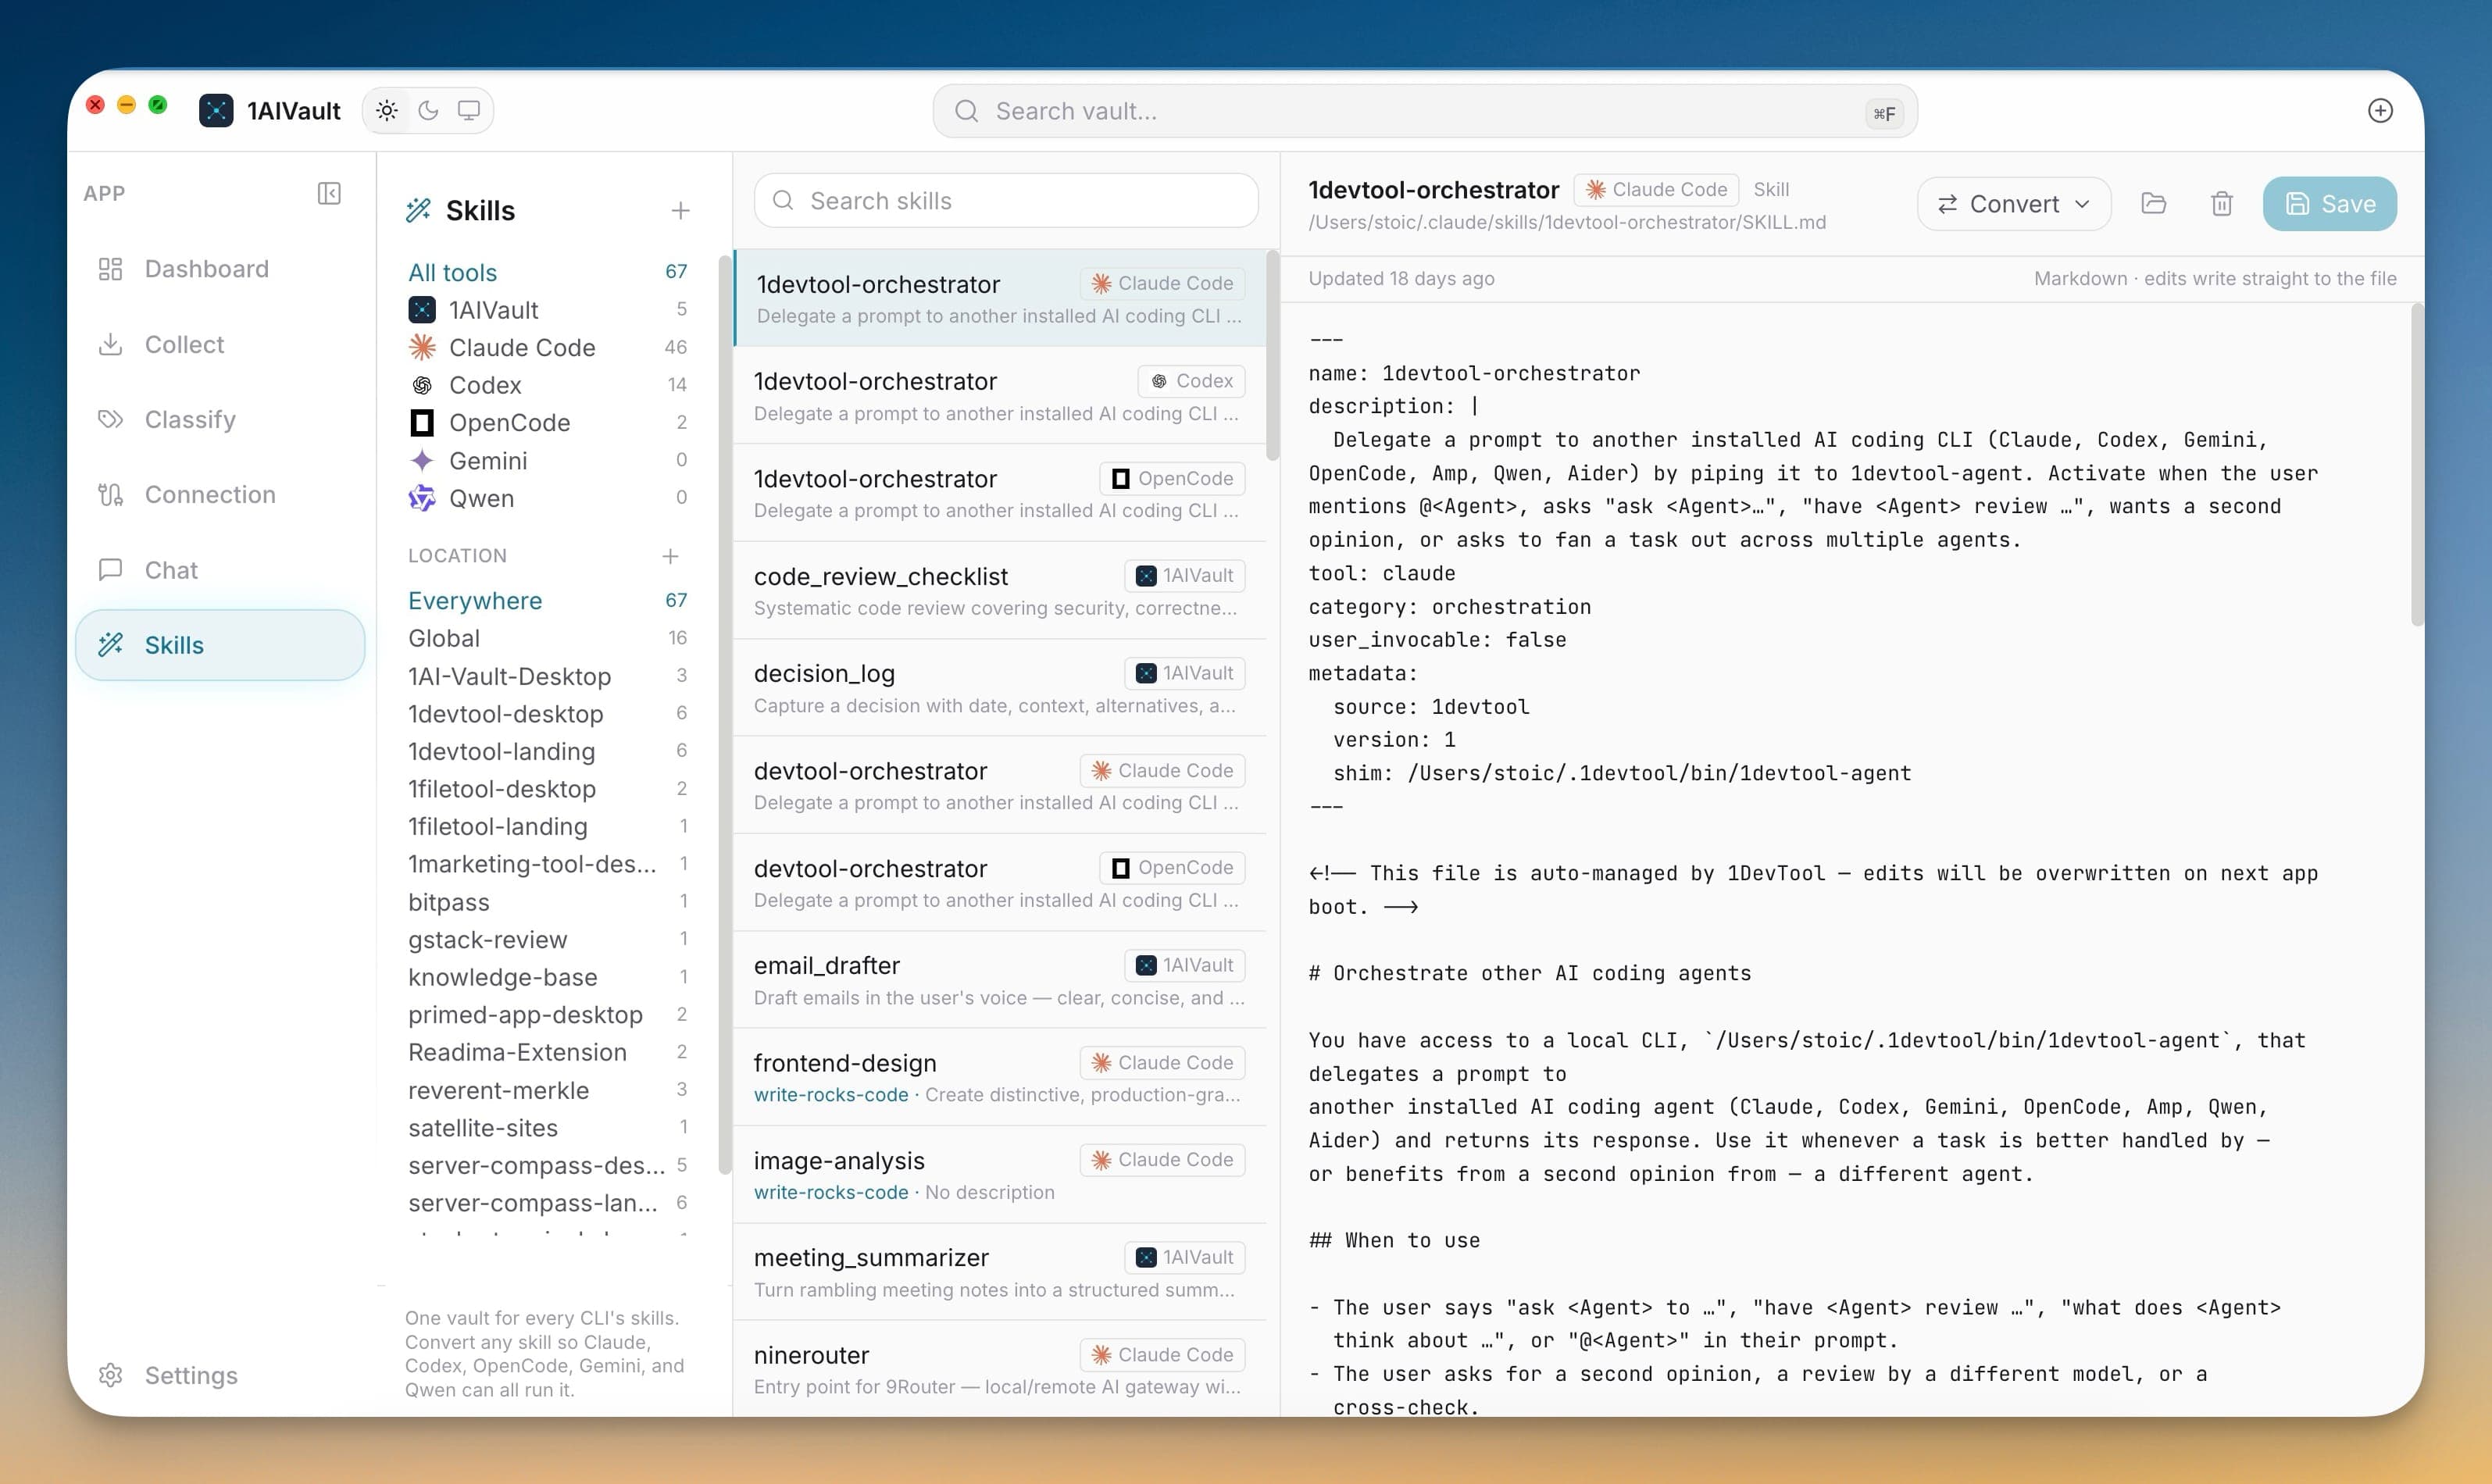
Task: Select the 1filetool-desktop location
Action: [x=547, y=789]
